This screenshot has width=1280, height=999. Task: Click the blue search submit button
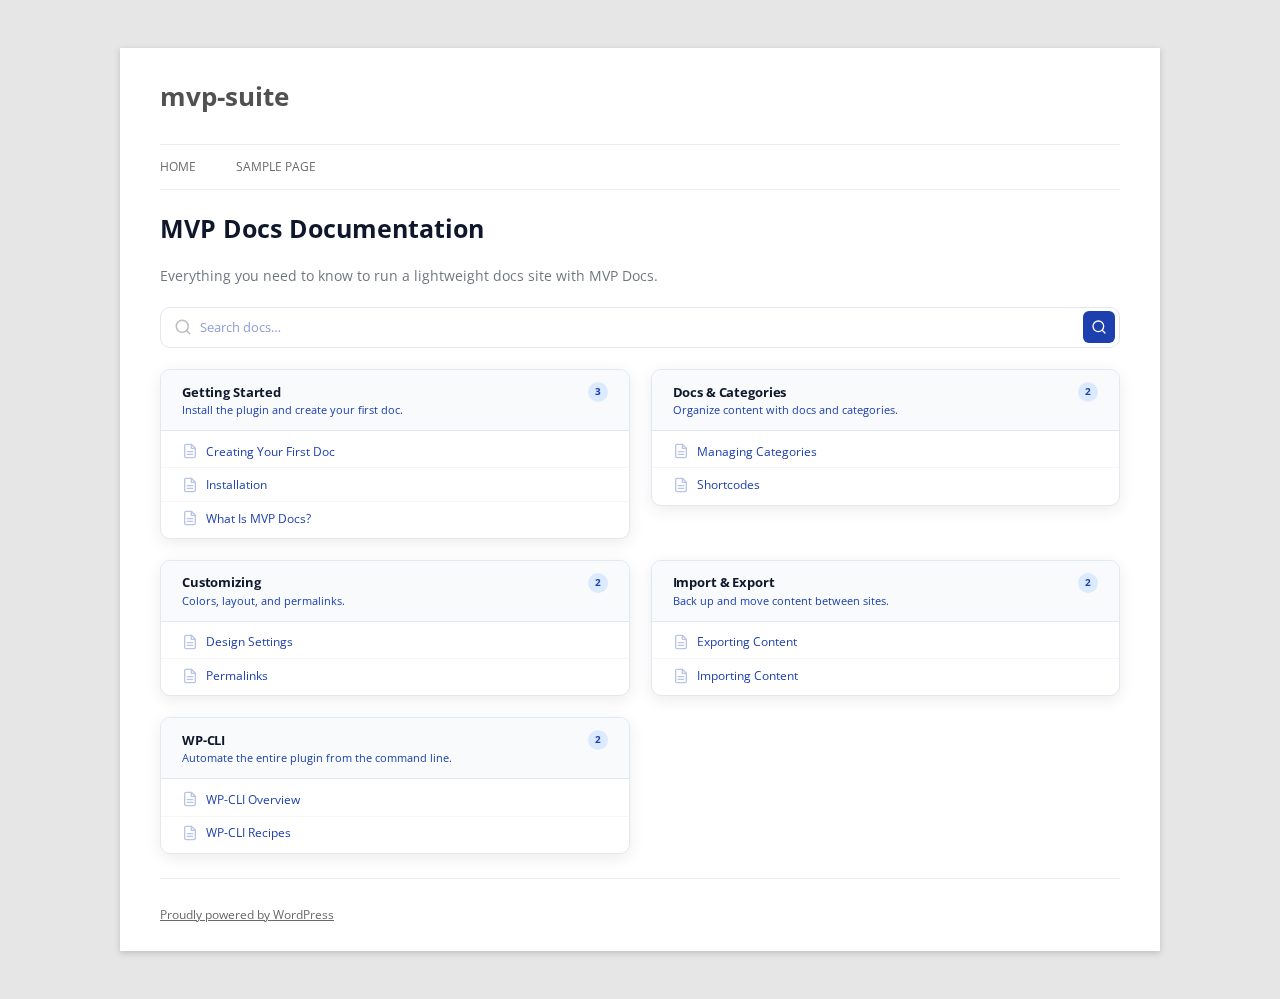(1099, 327)
